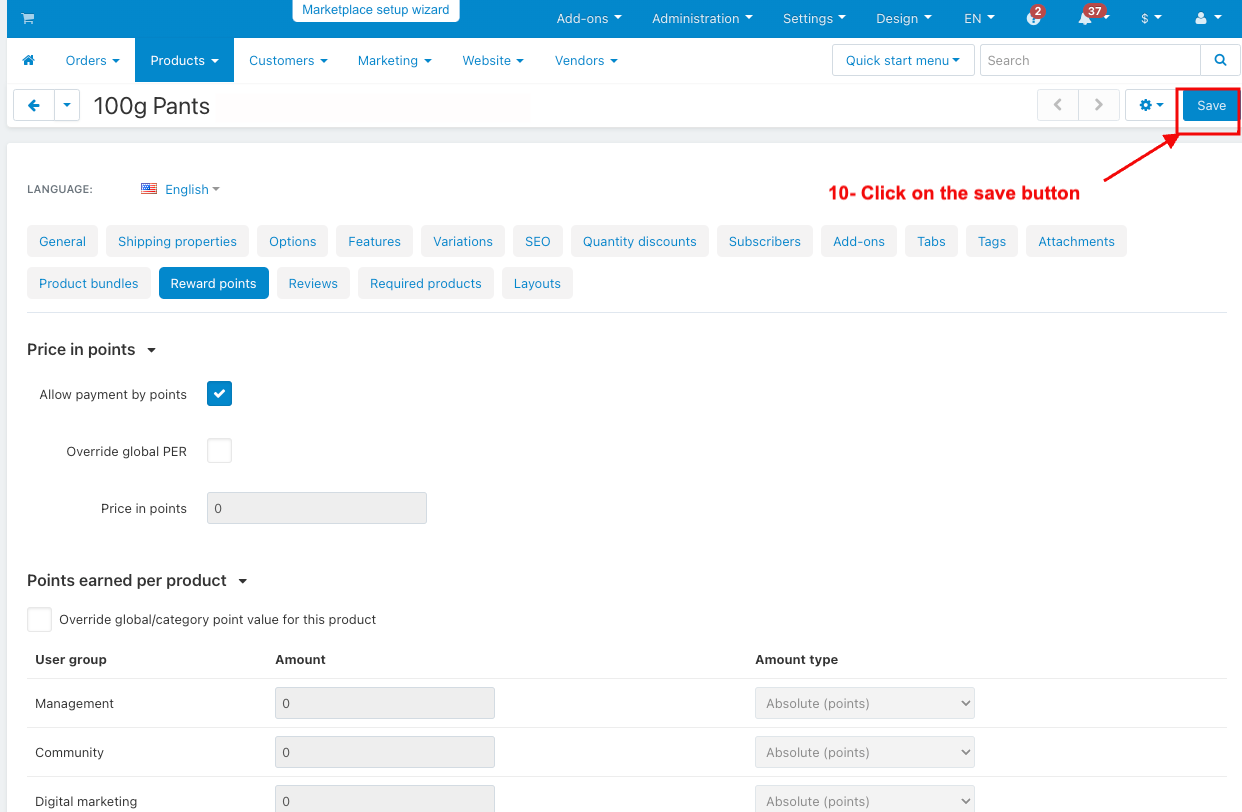Open the Quick start menu button

903,60
